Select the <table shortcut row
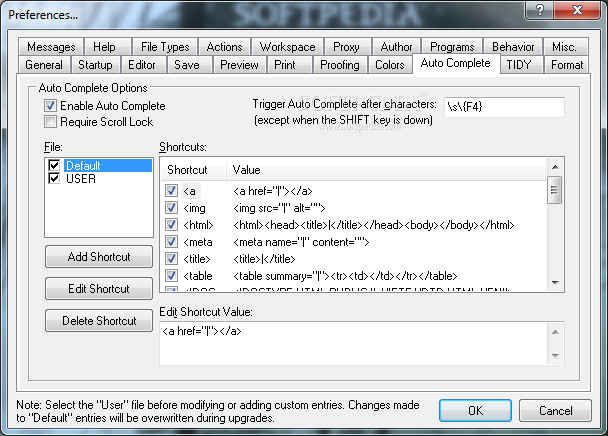608x436 pixels. click(353, 275)
